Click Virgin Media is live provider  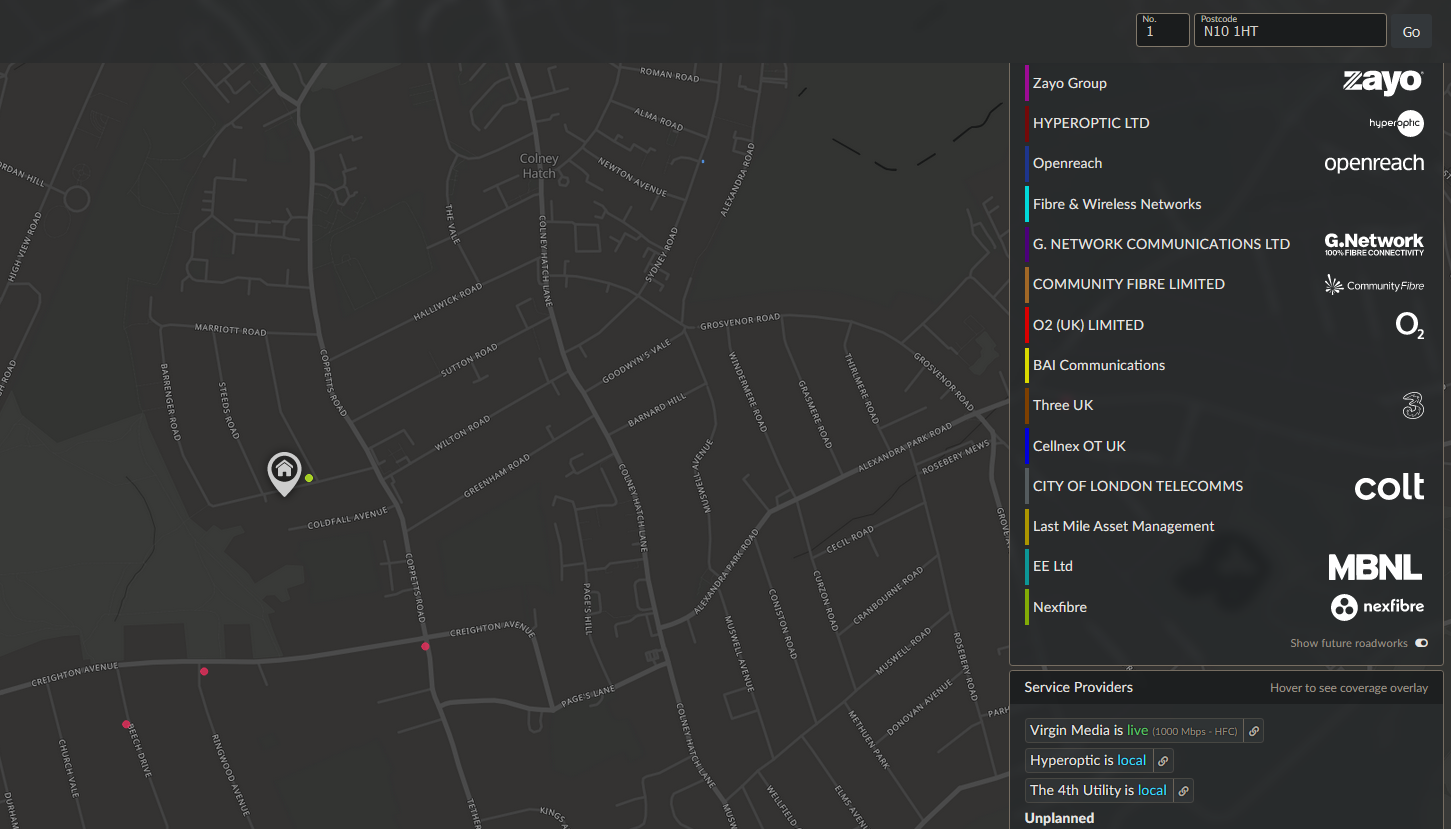pyautogui.click(x=1135, y=731)
